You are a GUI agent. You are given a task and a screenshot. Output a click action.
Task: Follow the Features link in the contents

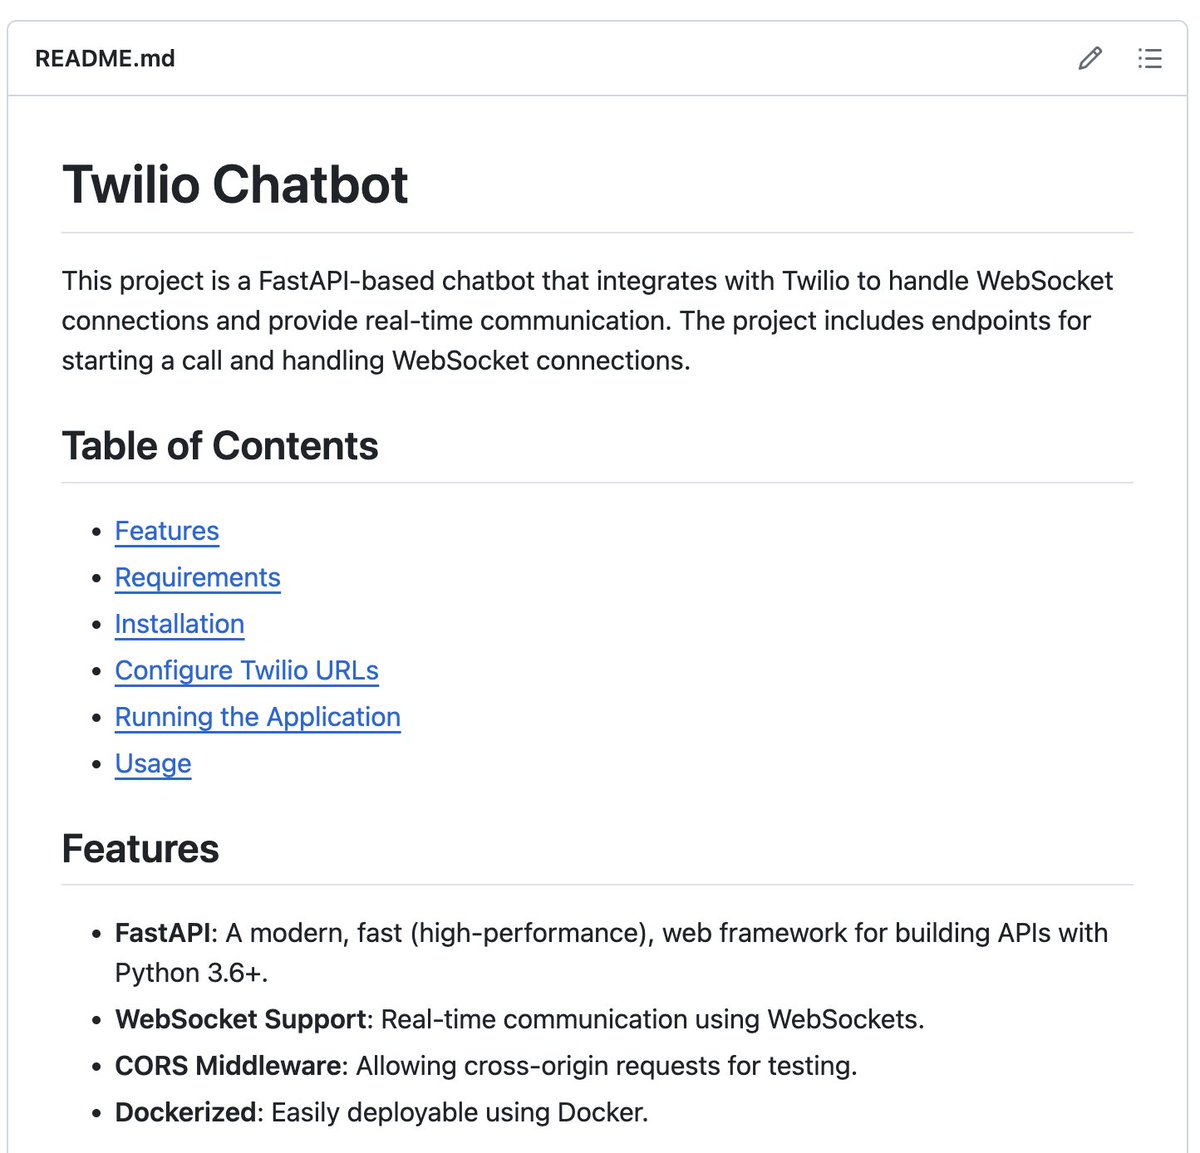[167, 531]
